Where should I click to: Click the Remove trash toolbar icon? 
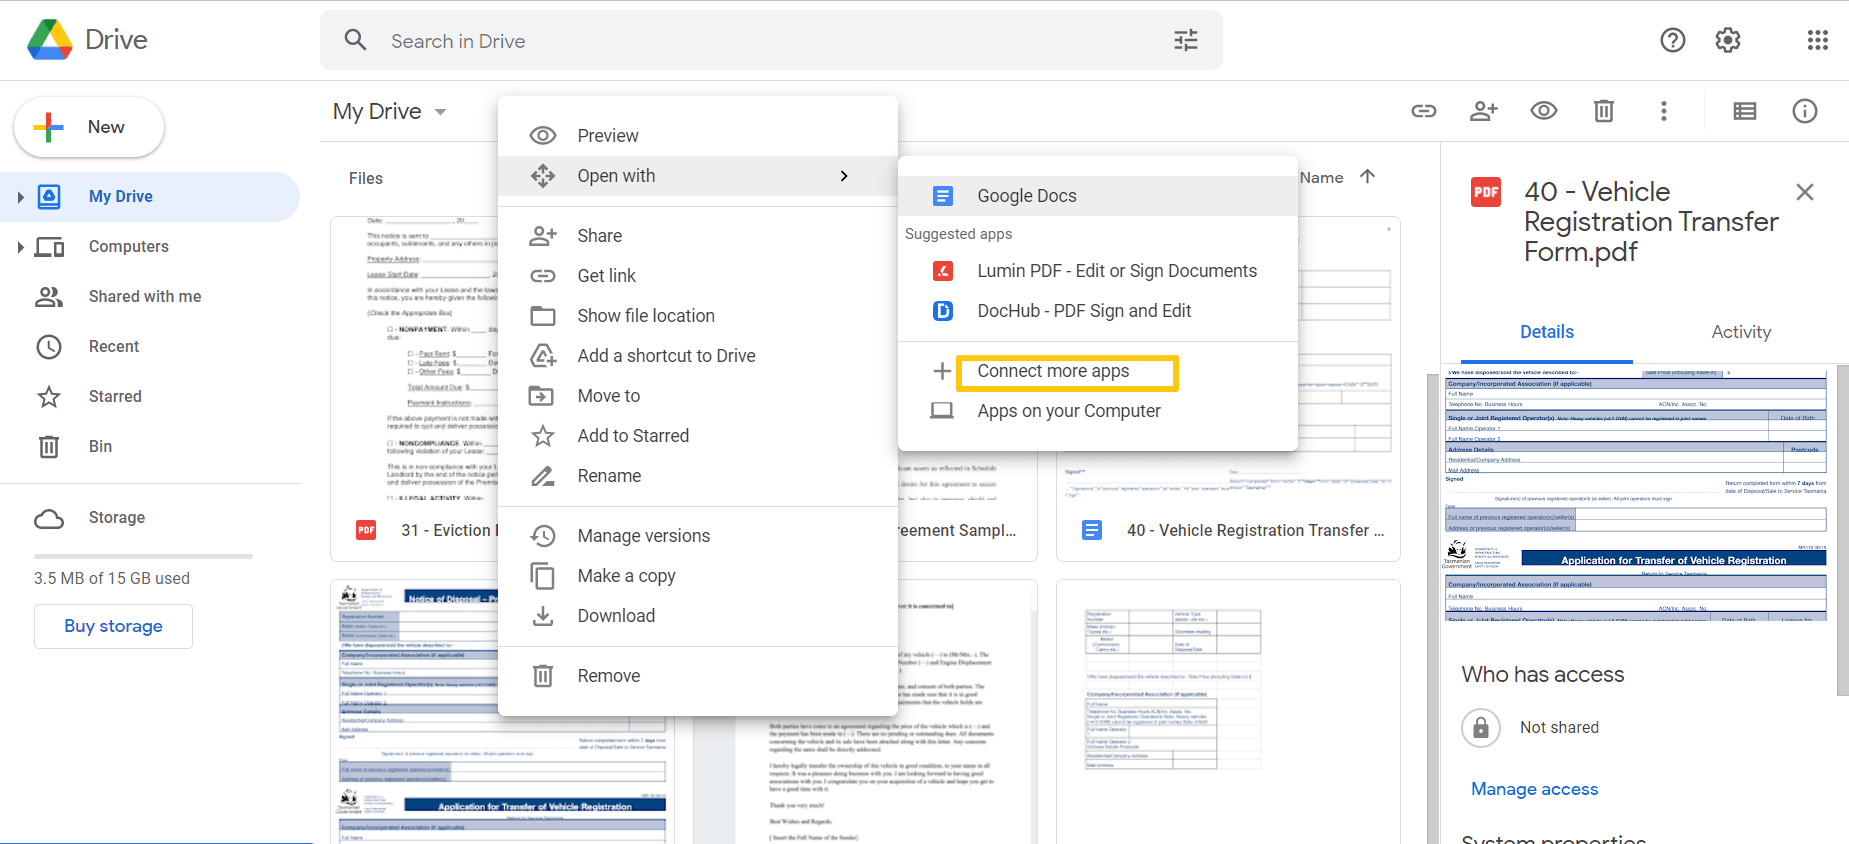(x=1604, y=111)
